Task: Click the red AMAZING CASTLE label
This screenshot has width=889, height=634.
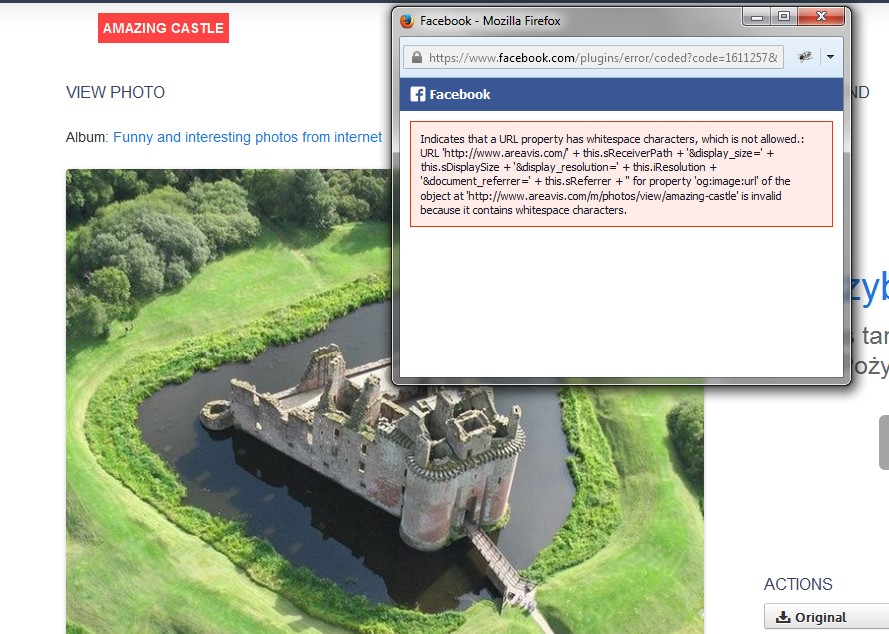Action: point(163,28)
